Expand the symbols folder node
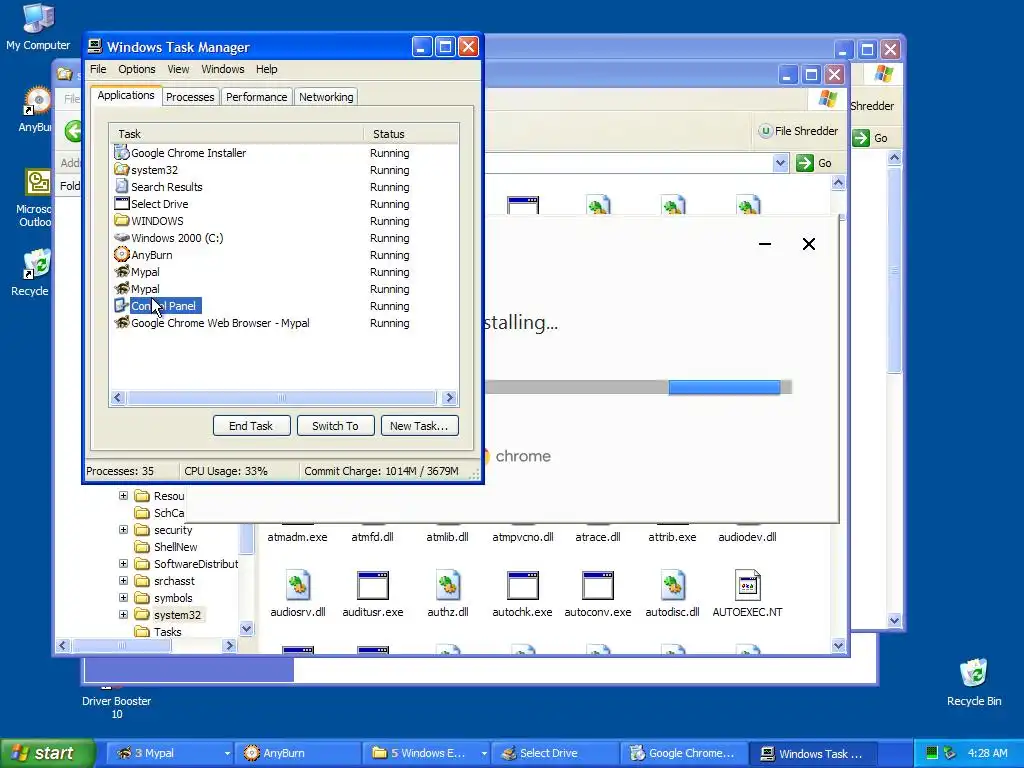The width and height of the screenshot is (1024, 768). [x=123, y=598]
